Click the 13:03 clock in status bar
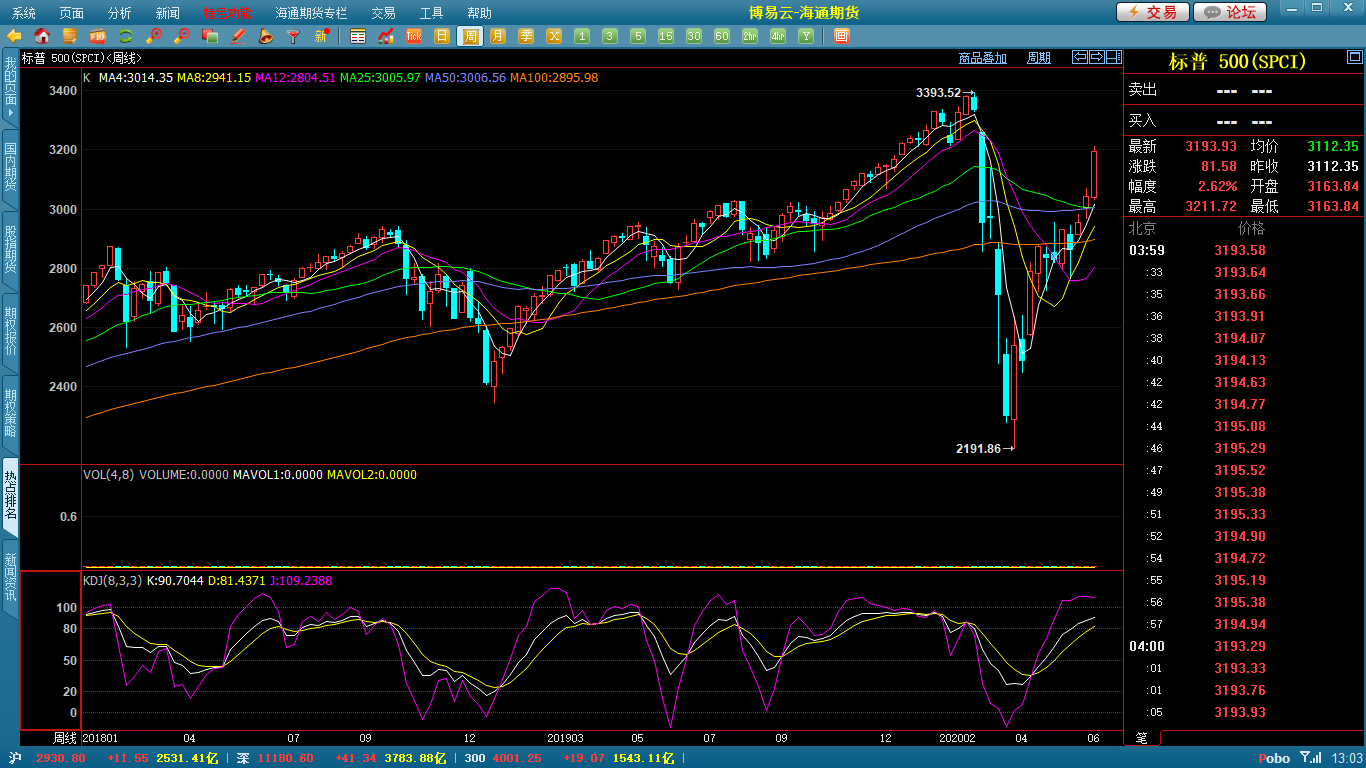Screen dimensions: 1366x768 [1347, 758]
